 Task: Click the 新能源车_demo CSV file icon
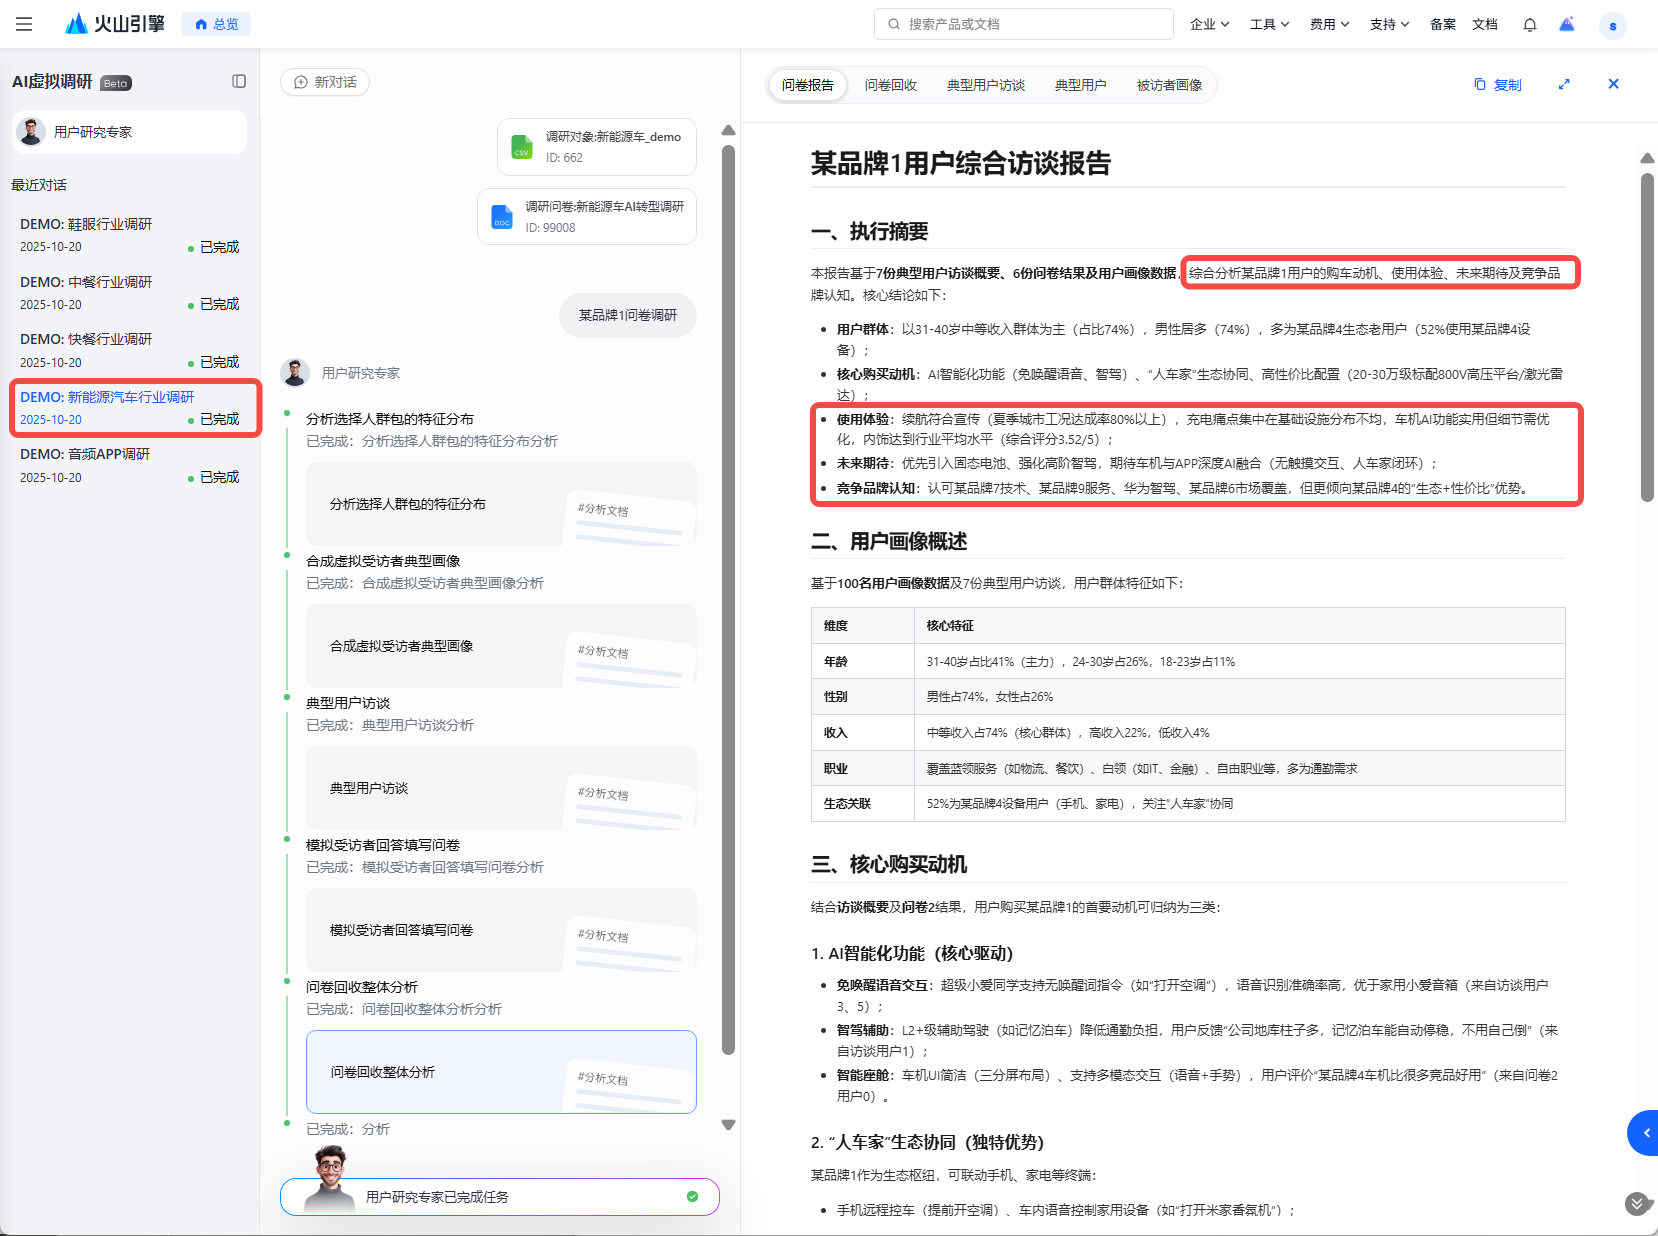point(522,147)
